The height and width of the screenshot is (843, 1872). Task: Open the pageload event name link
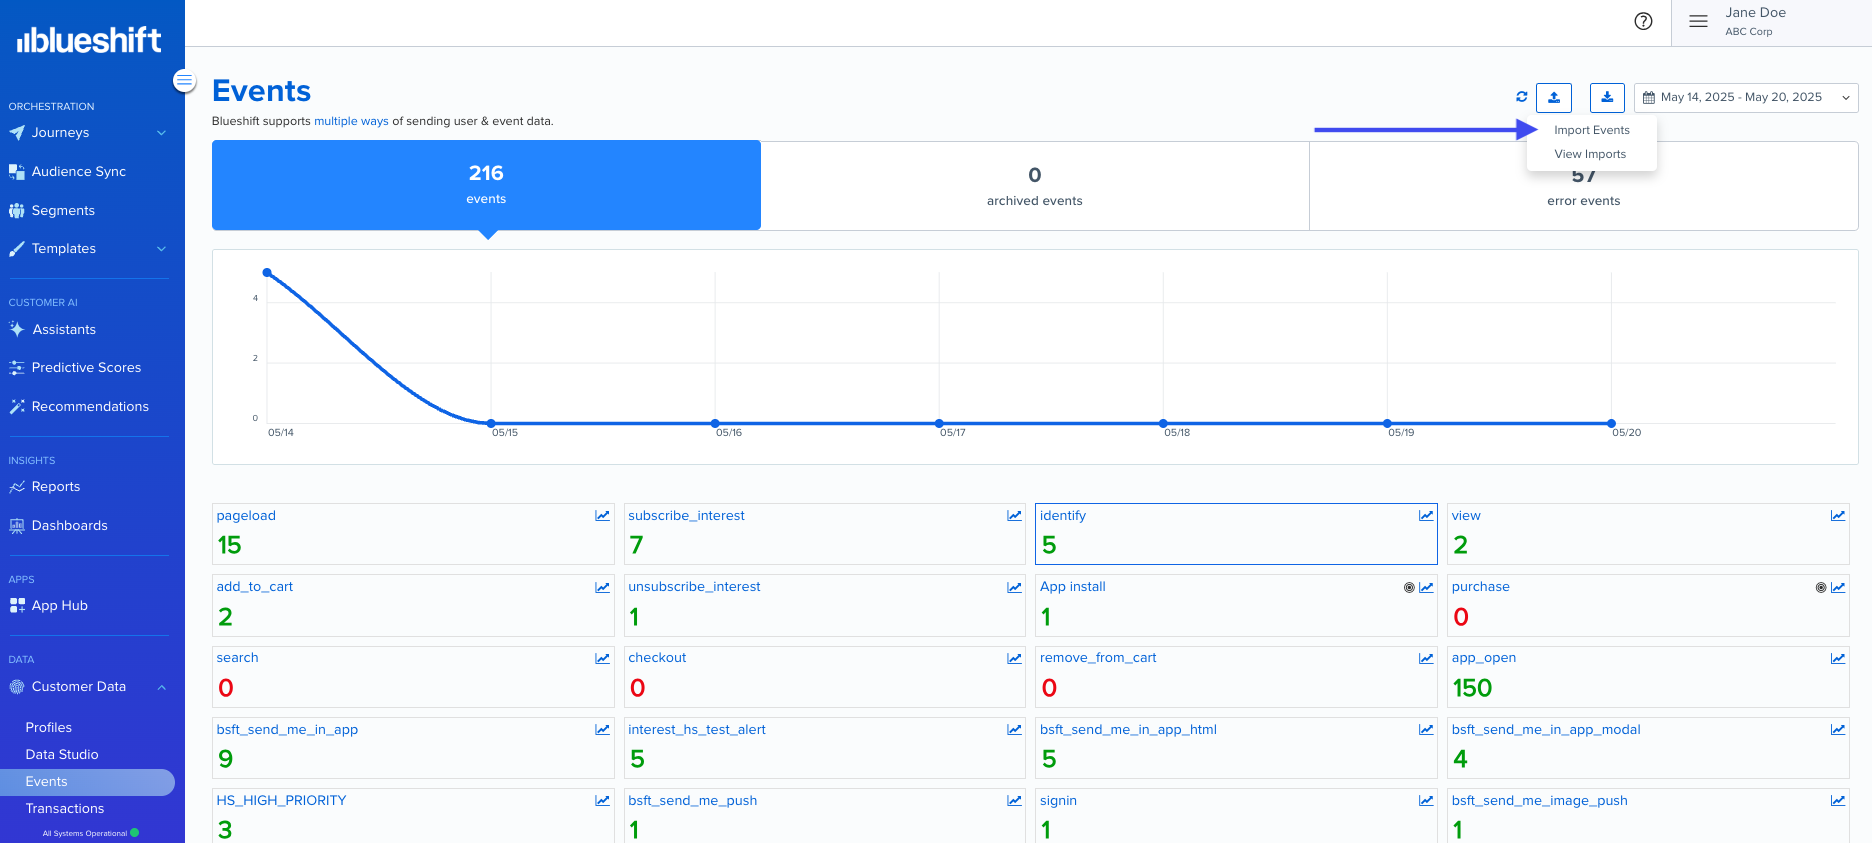(x=246, y=516)
